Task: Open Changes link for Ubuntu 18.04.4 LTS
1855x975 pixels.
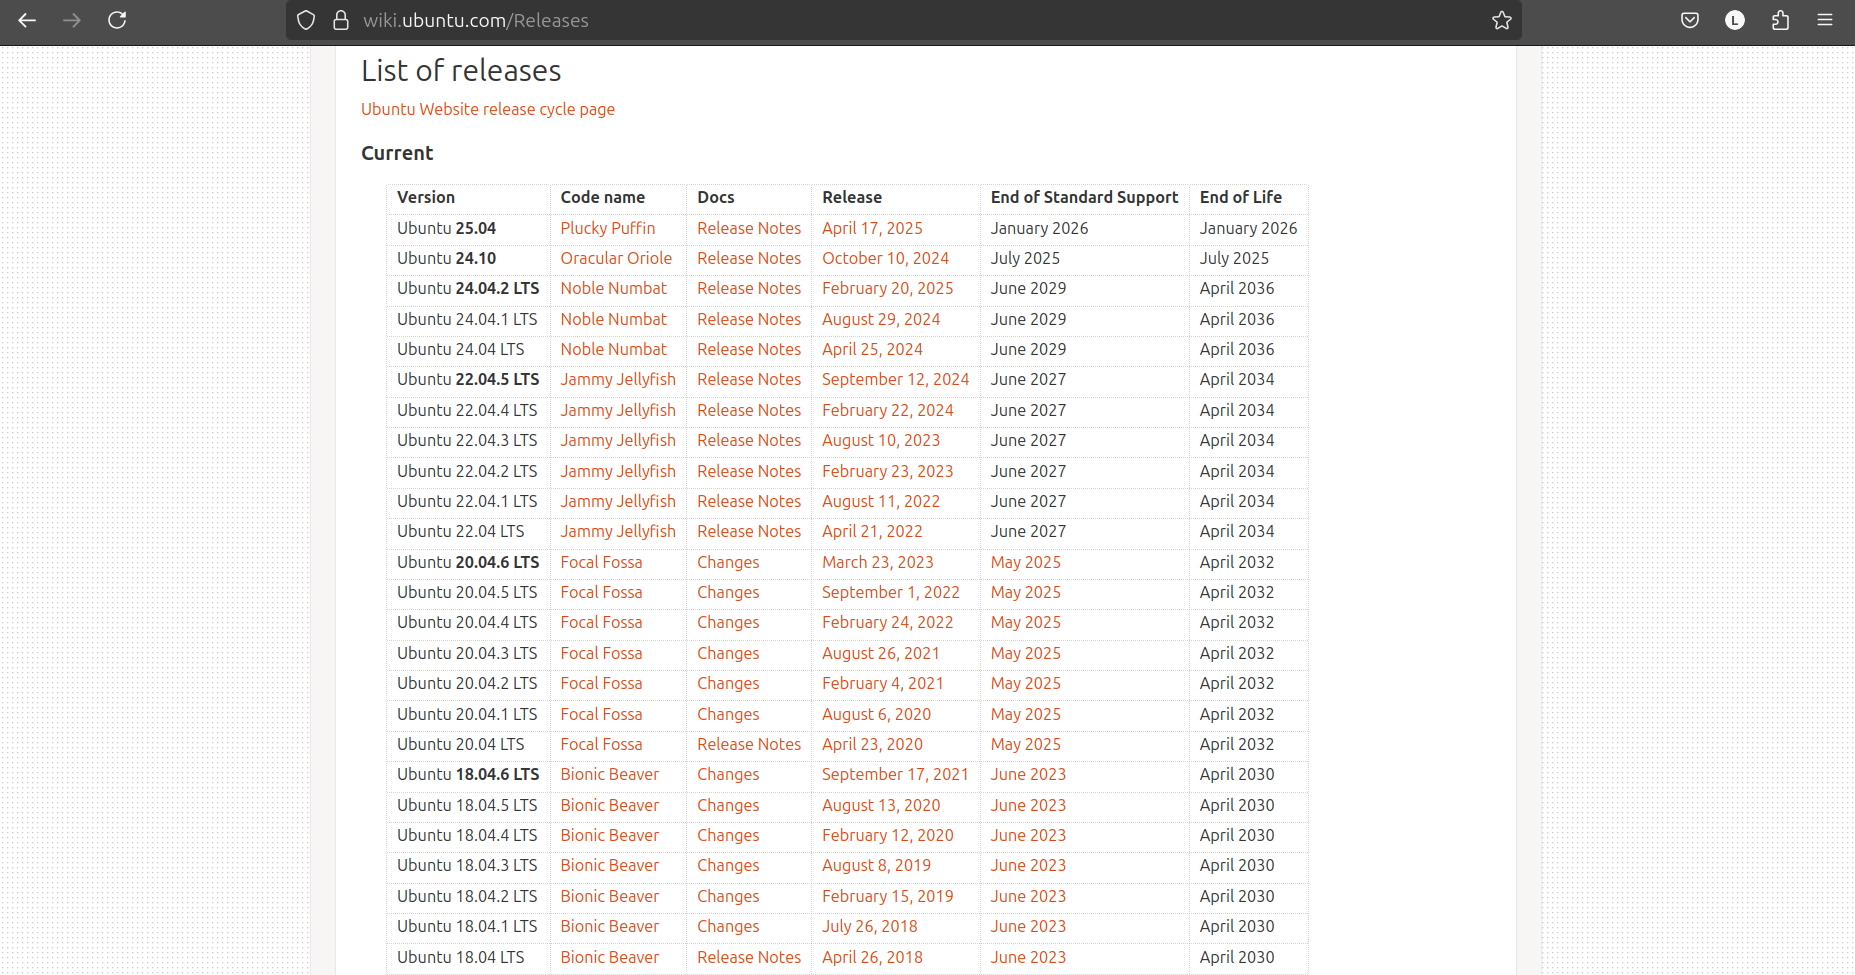Action: 728,835
